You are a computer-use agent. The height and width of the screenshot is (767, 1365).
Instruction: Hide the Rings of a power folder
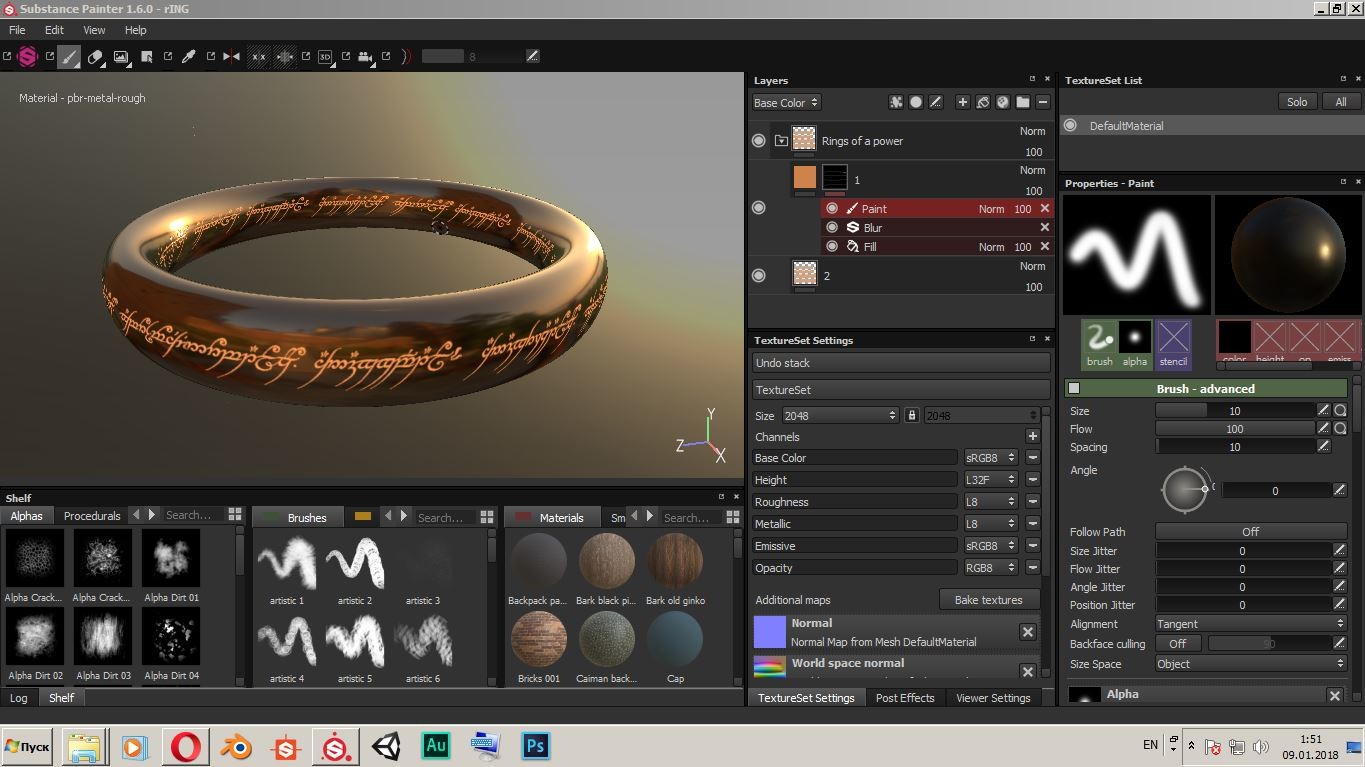[759, 141]
